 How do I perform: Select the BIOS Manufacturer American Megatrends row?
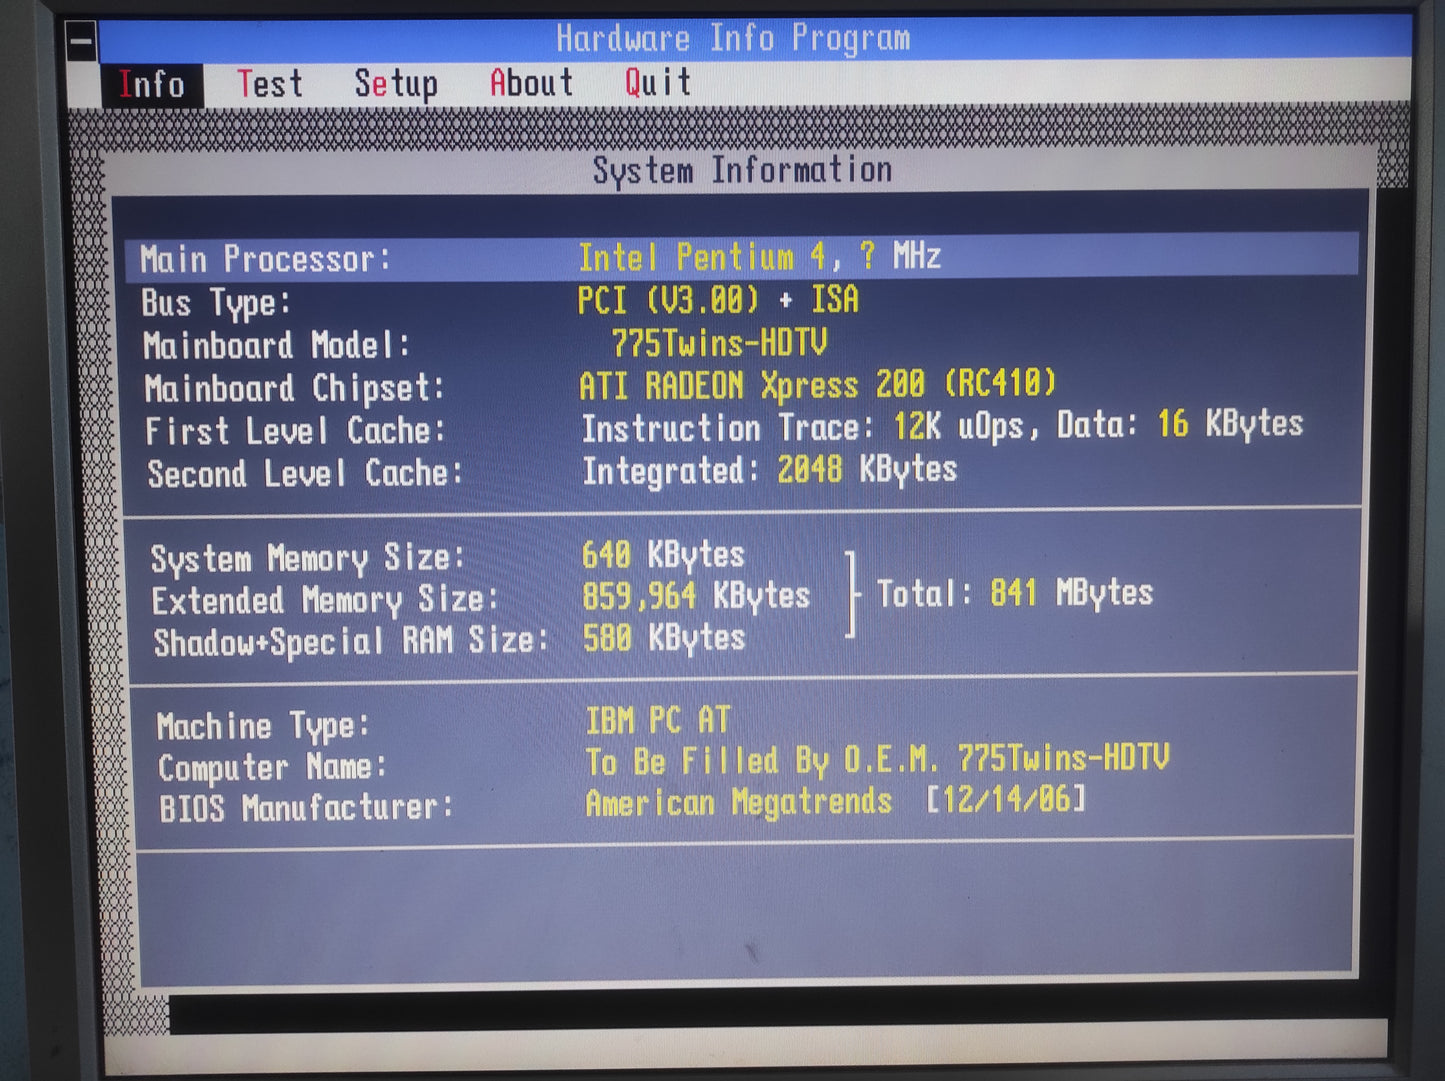(x=620, y=804)
